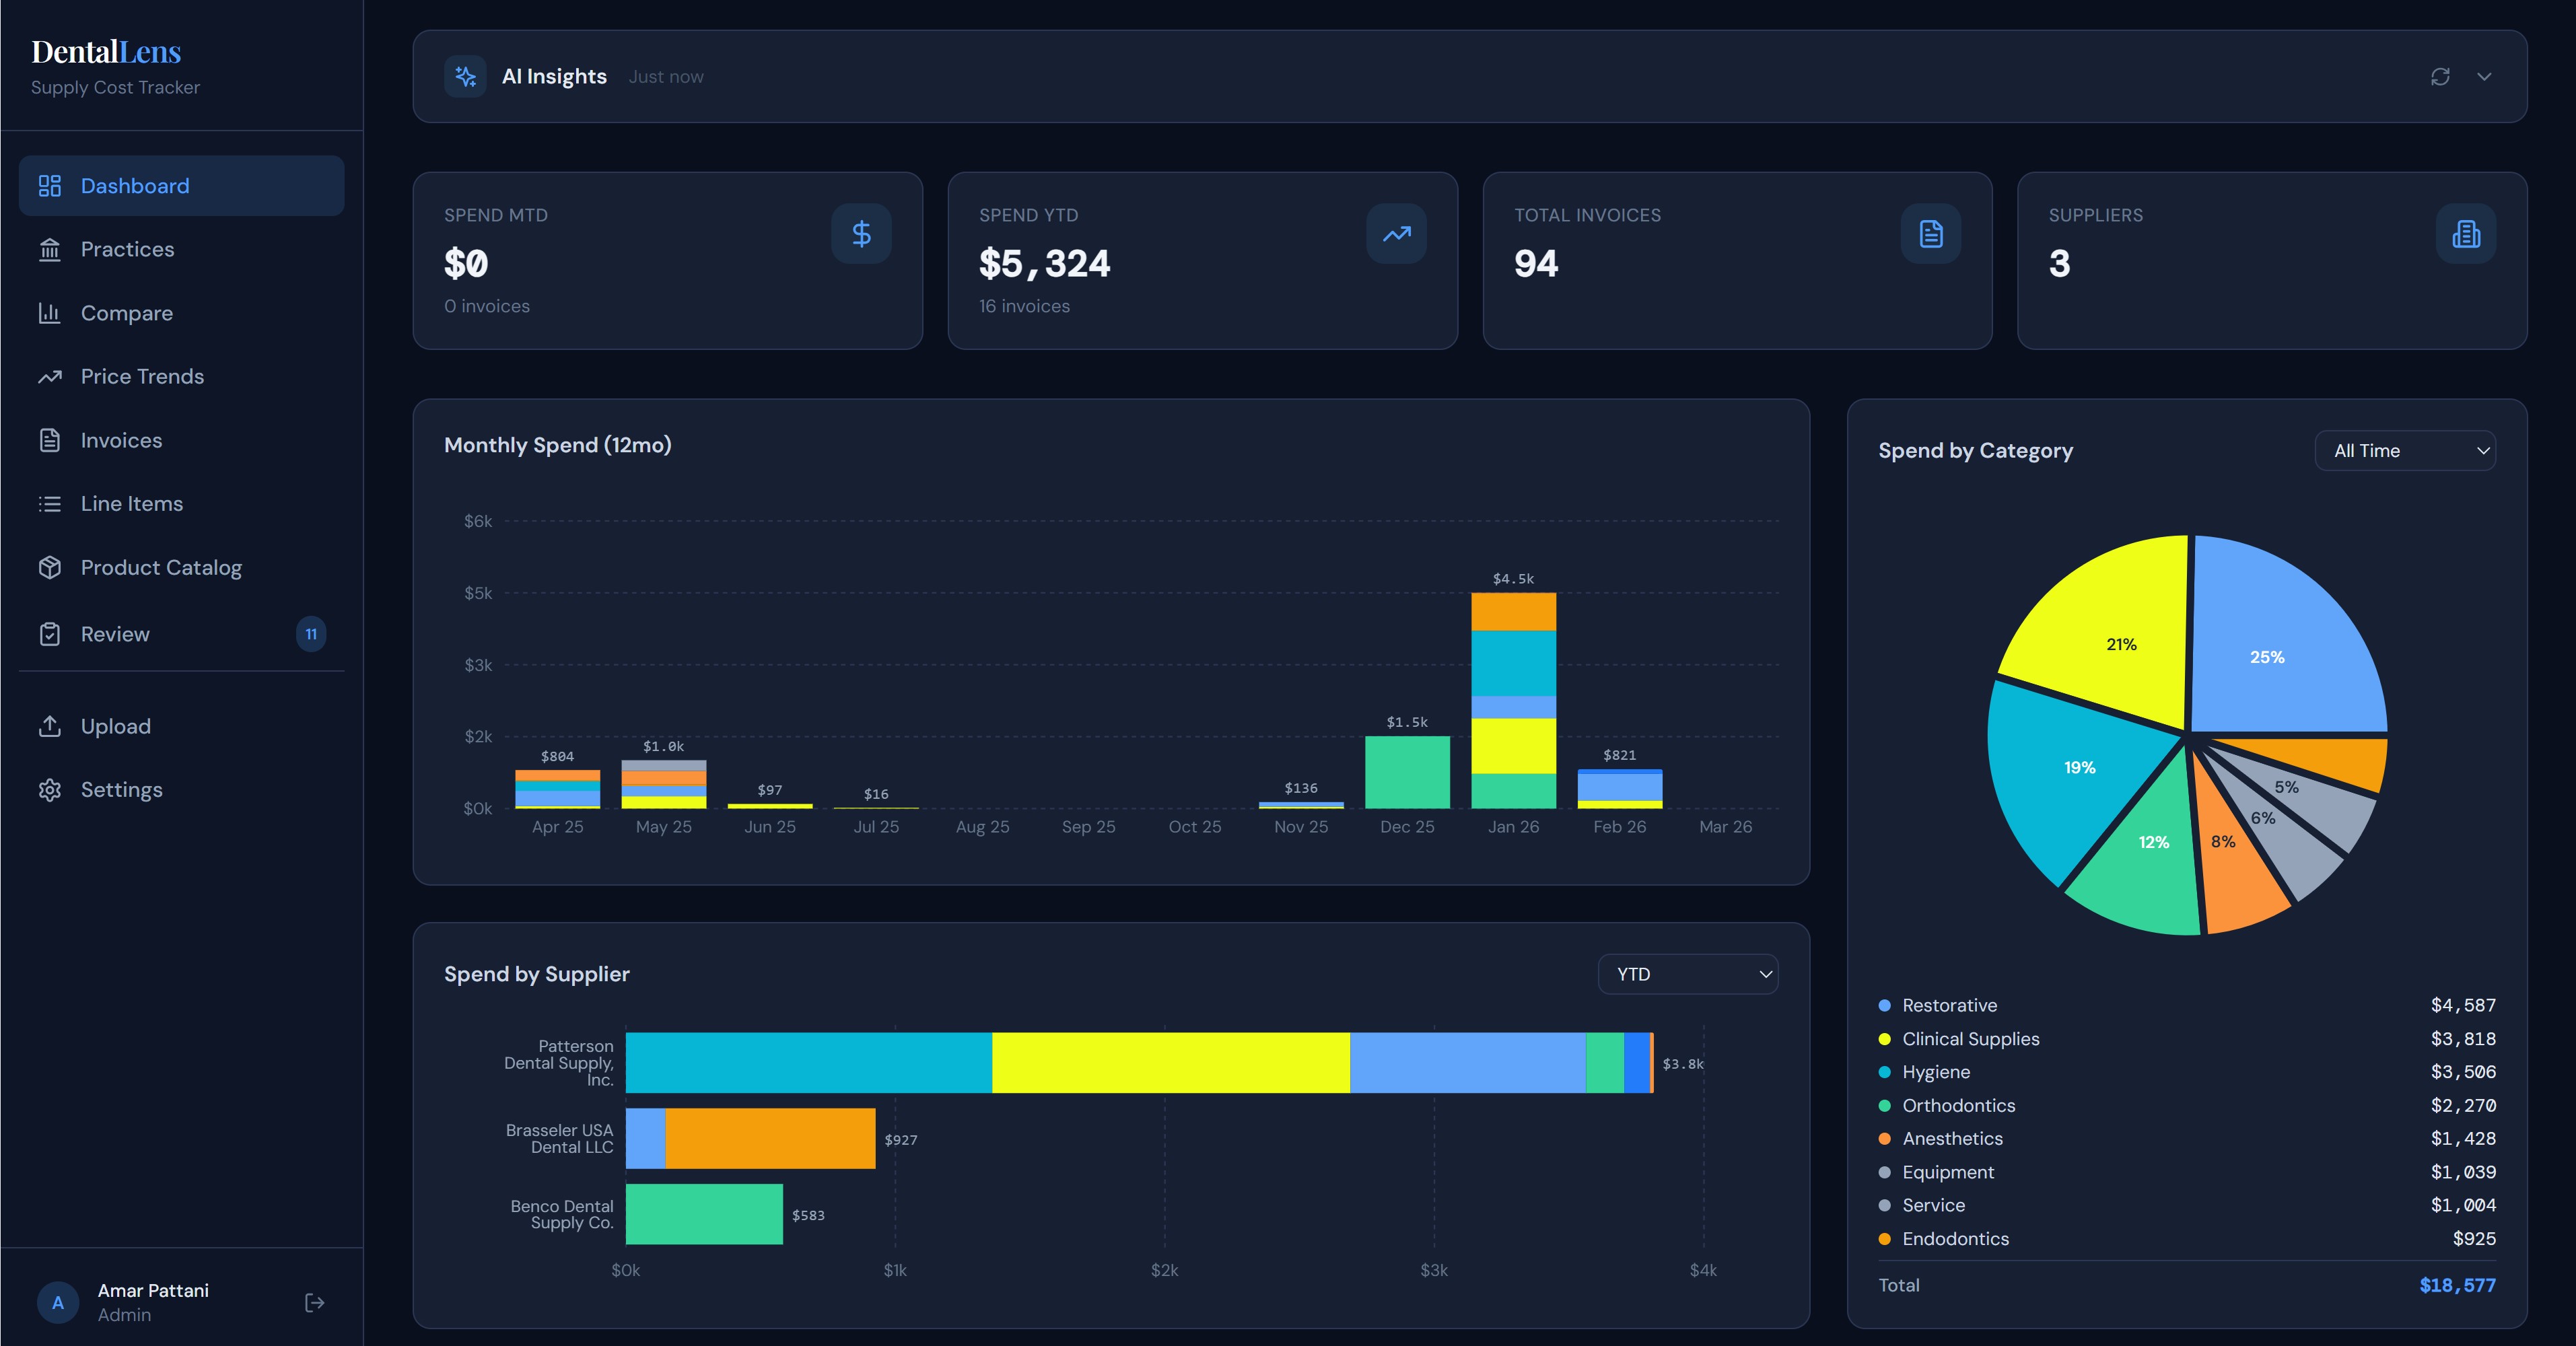Go to Upload to add new invoices

[x=115, y=726]
